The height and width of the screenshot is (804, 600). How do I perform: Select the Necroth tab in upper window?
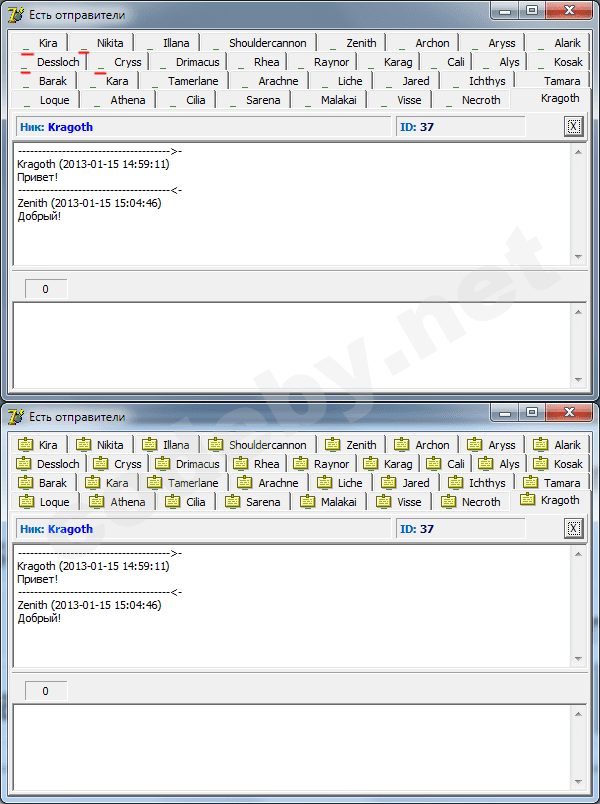471,100
